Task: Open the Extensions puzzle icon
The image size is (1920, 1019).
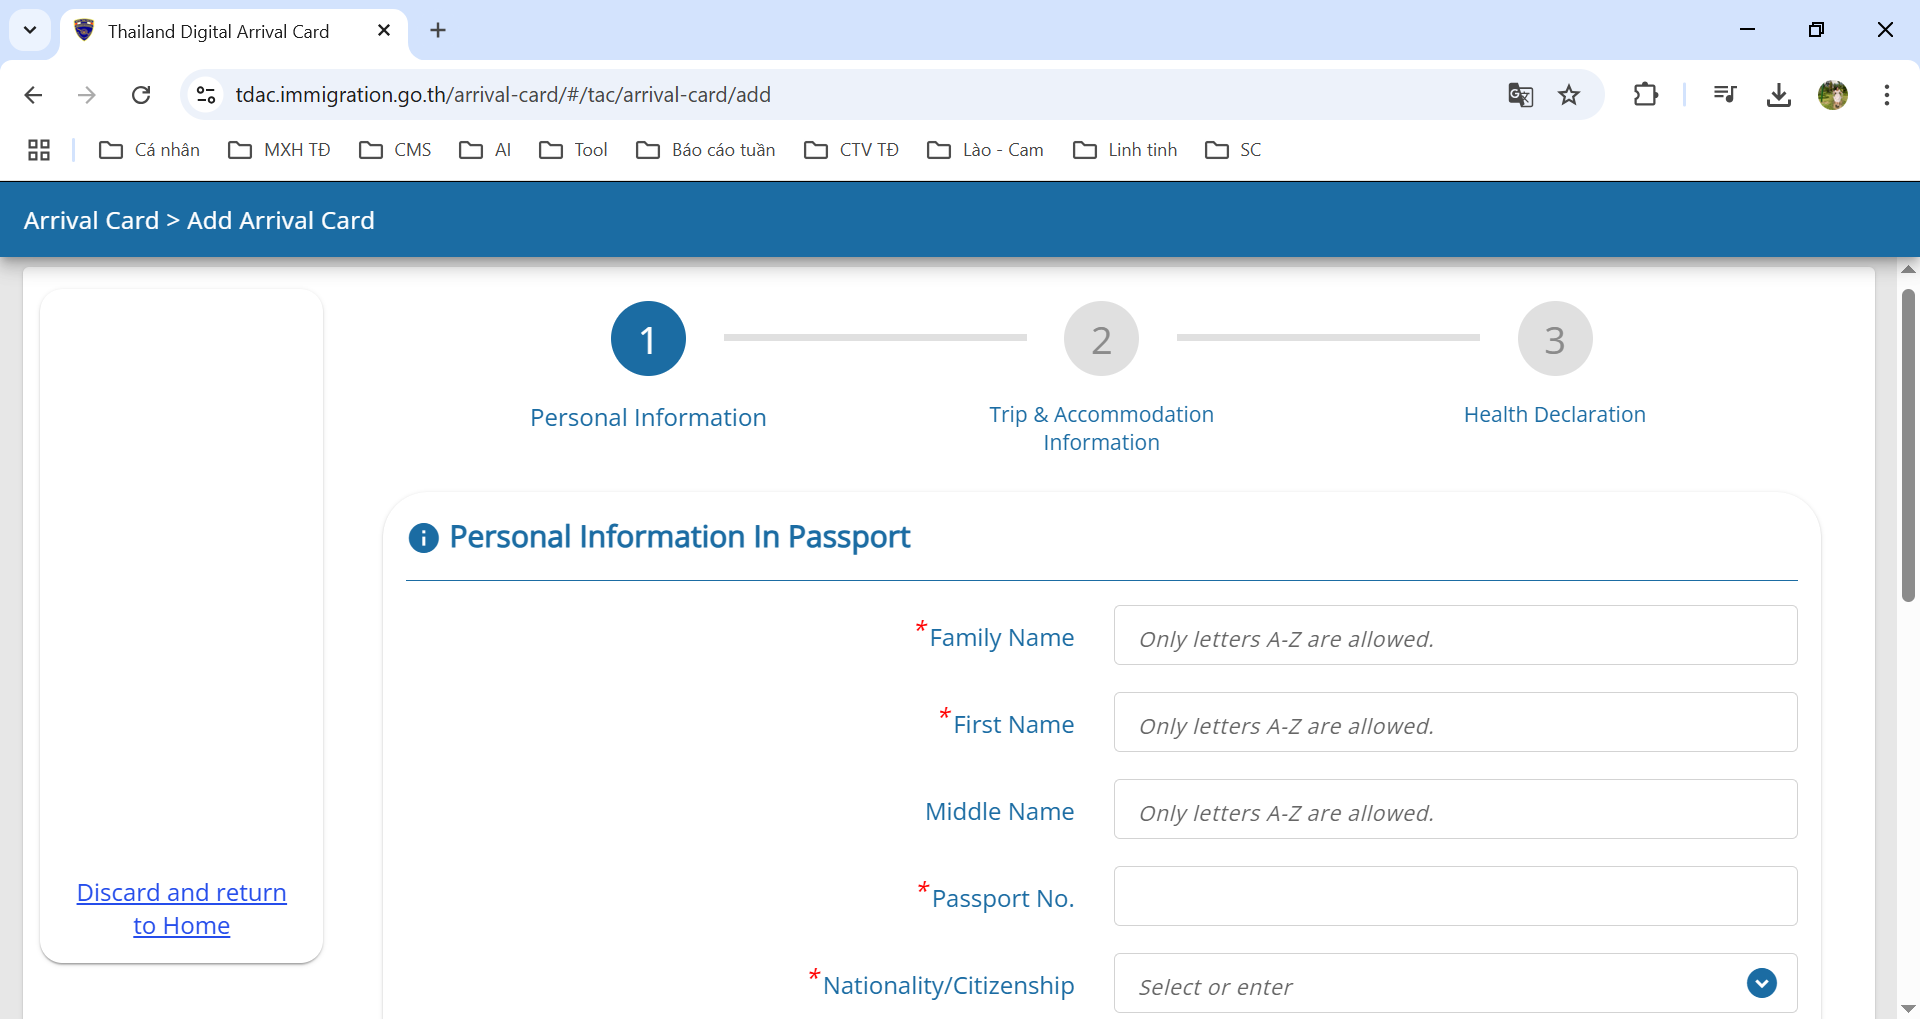Action: click(1645, 95)
